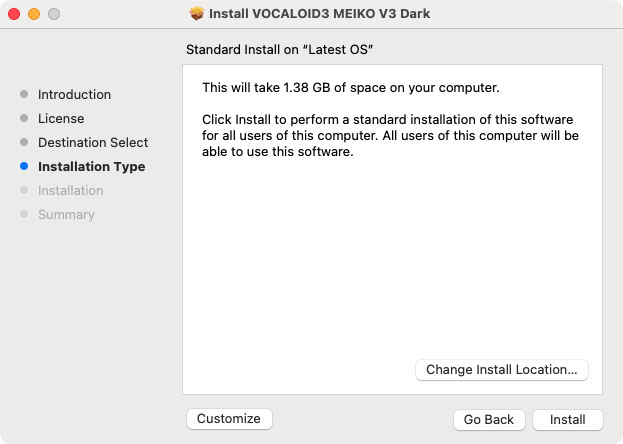Close the installer with the red button
The height and width of the screenshot is (444, 623).
click(14, 14)
